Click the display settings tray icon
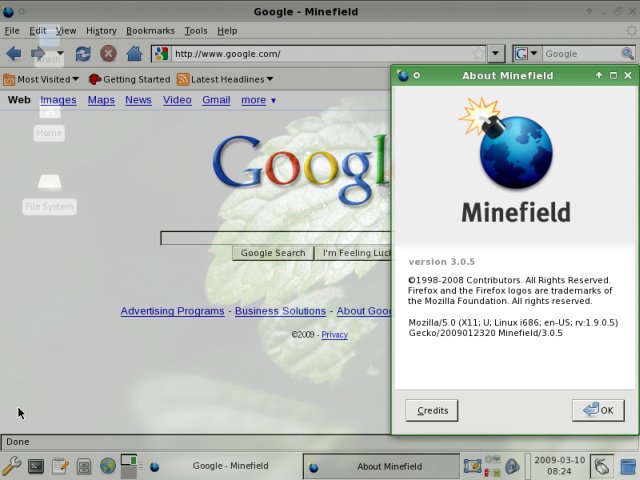This screenshot has width=640, height=480. click(473, 466)
